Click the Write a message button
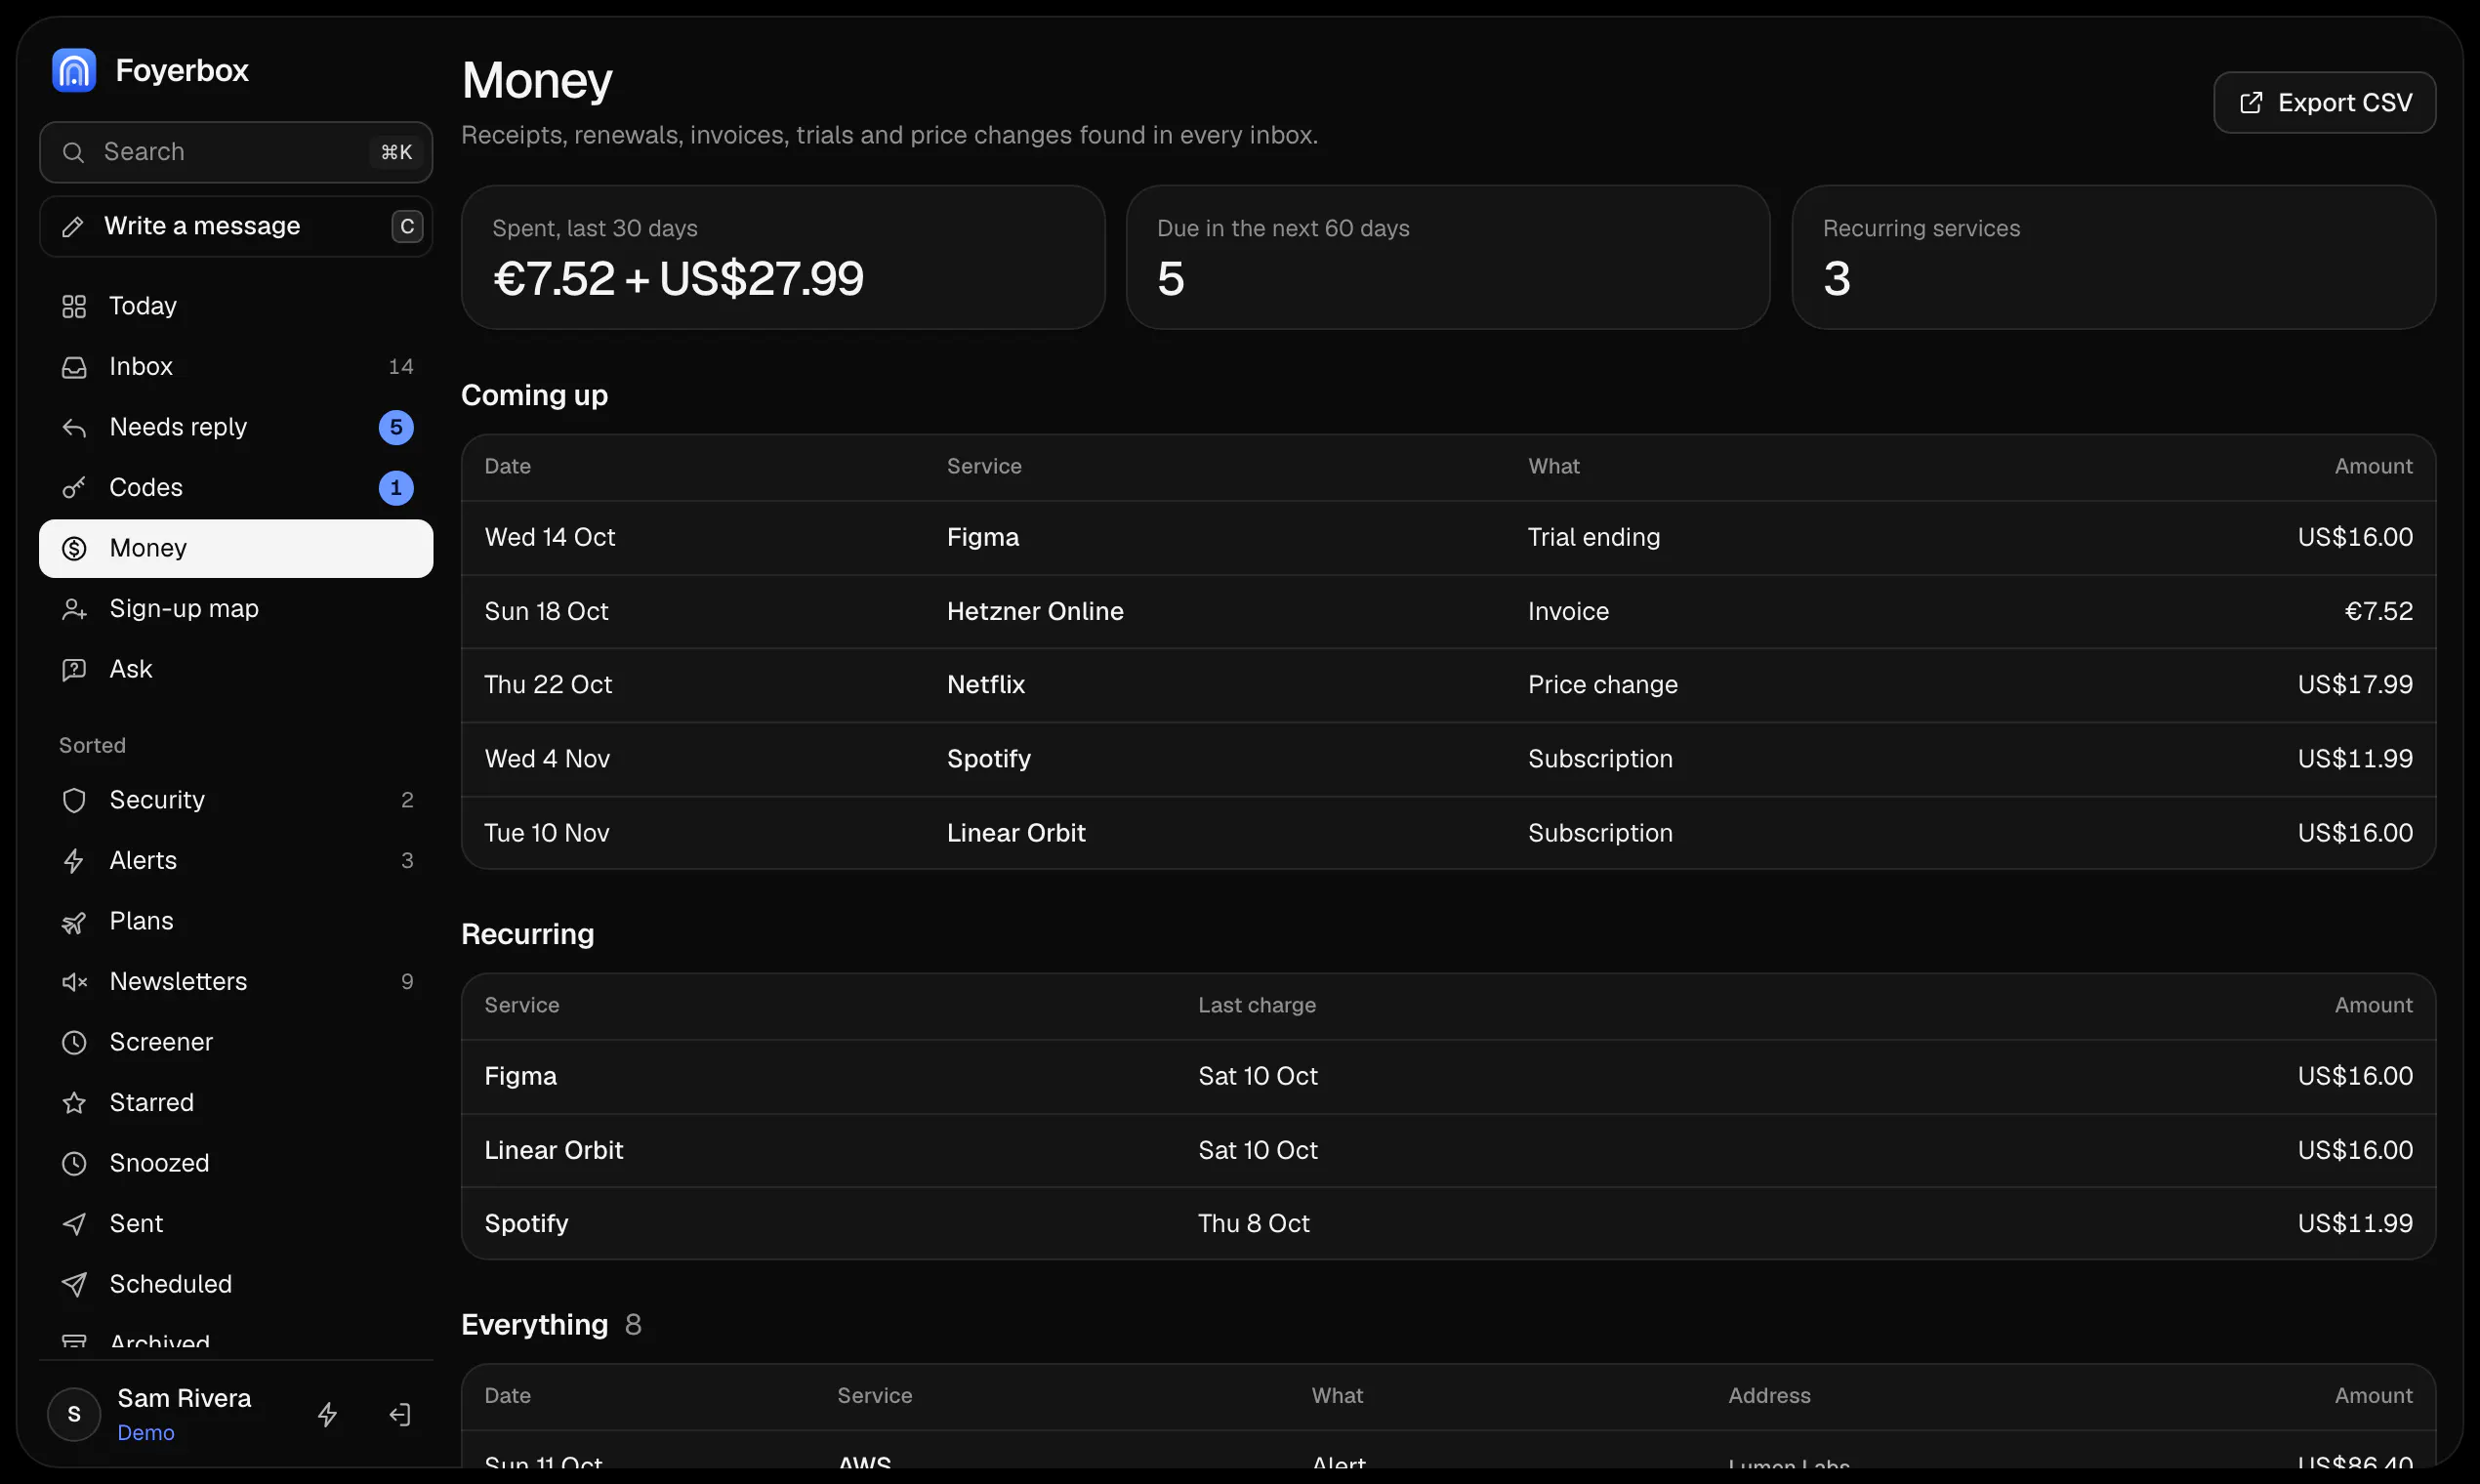This screenshot has height=1484, width=2480. 236,226
